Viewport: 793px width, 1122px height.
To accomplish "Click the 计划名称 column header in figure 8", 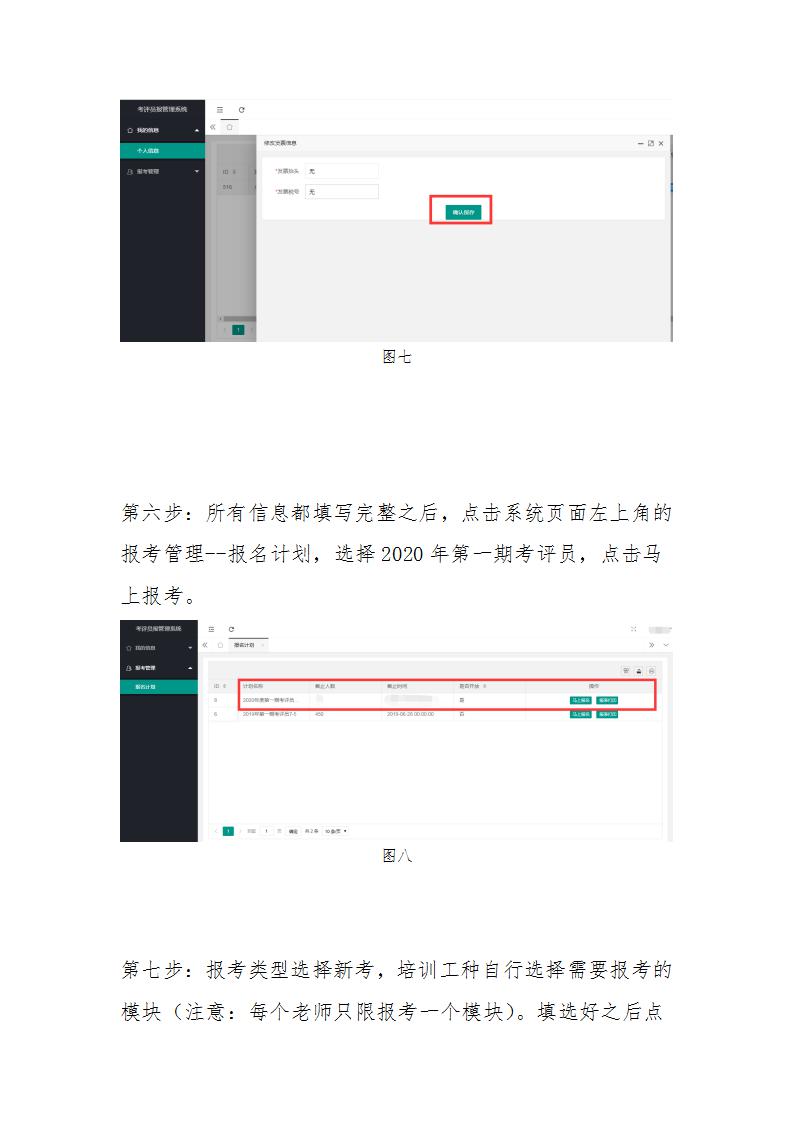I will pos(253,686).
